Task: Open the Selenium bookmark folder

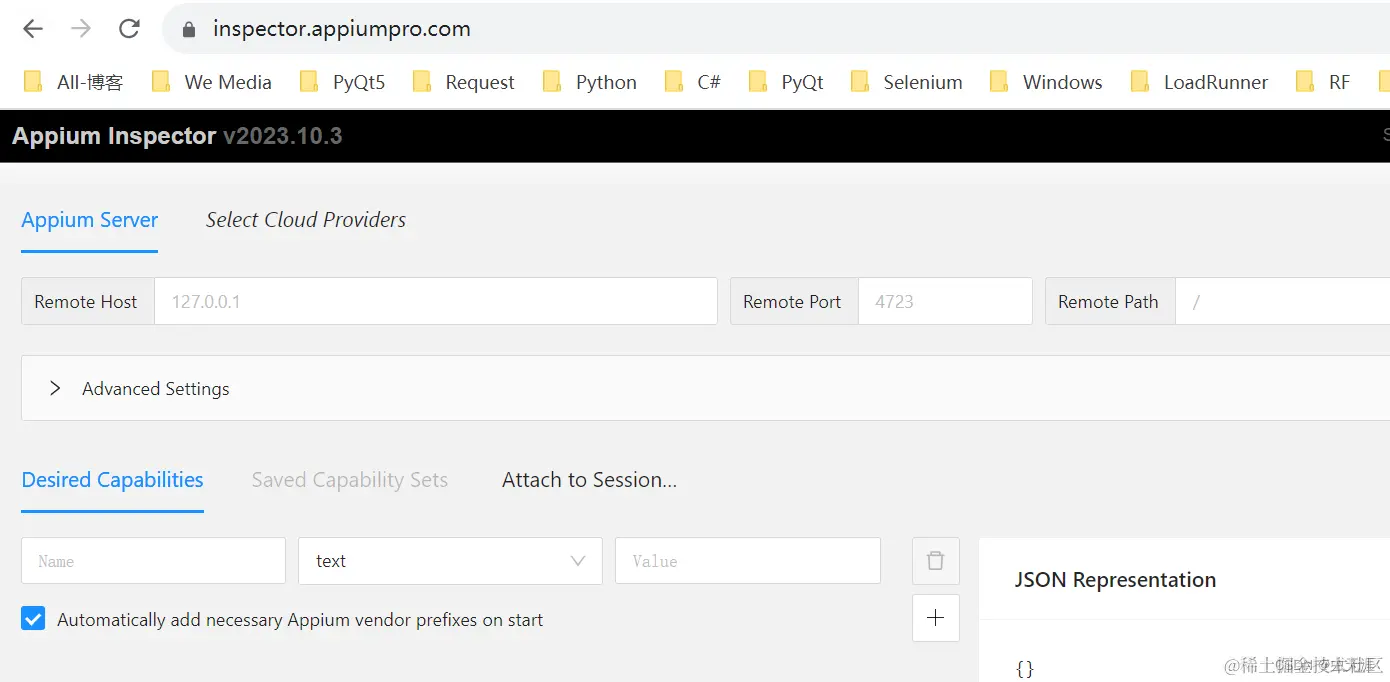Action: (x=906, y=82)
